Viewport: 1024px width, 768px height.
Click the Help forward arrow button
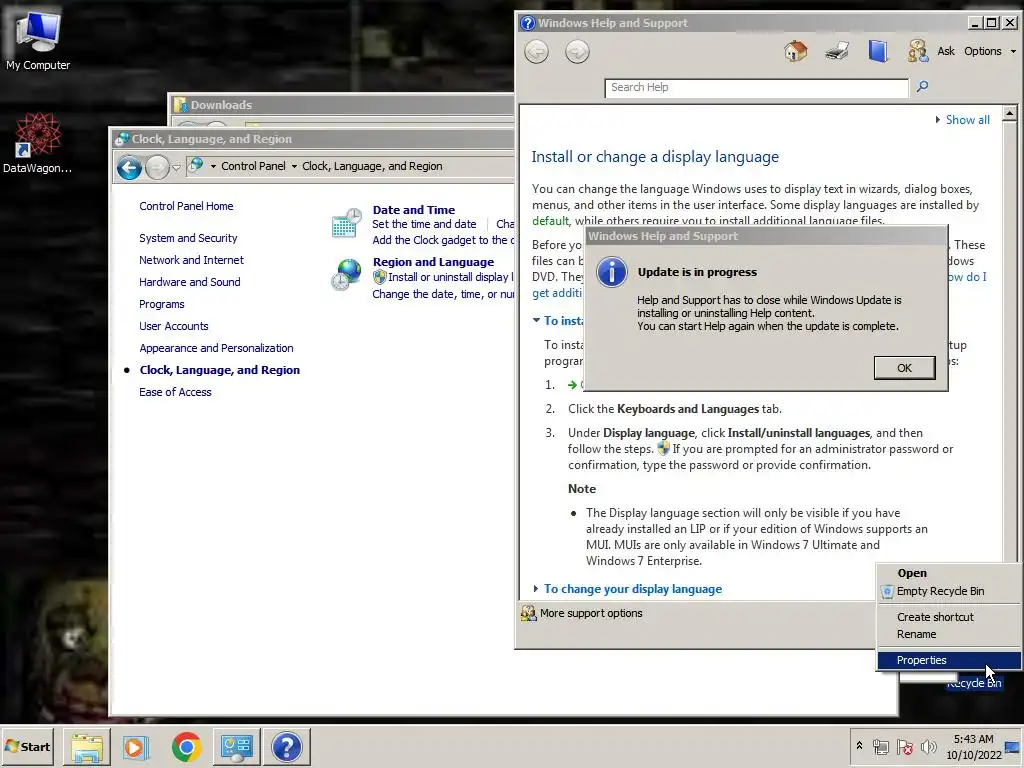(x=577, y=52)
